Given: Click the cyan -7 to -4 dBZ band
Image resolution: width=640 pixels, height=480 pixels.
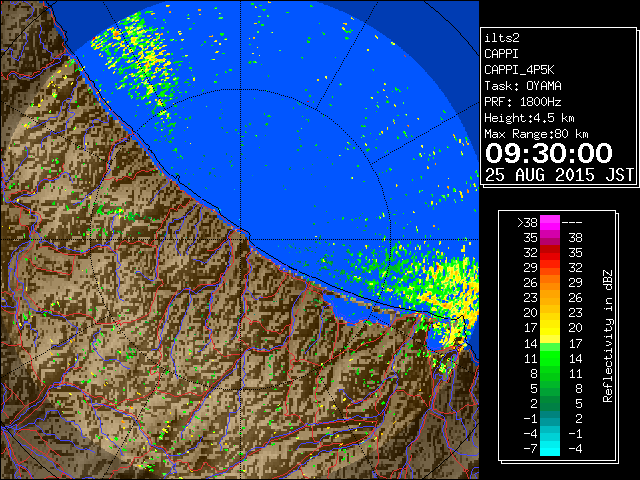Looking at the screenshot, I should (x=550, y=448).
